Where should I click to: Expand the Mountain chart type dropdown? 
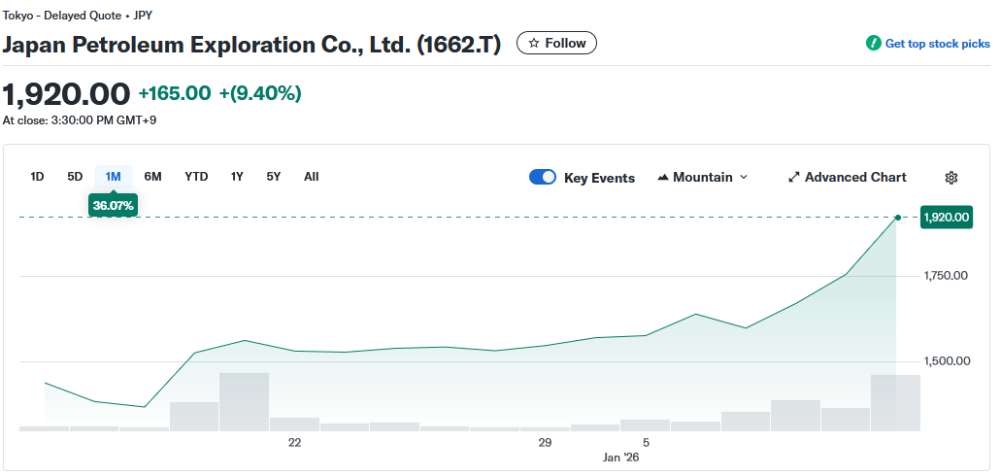[743, 178]
